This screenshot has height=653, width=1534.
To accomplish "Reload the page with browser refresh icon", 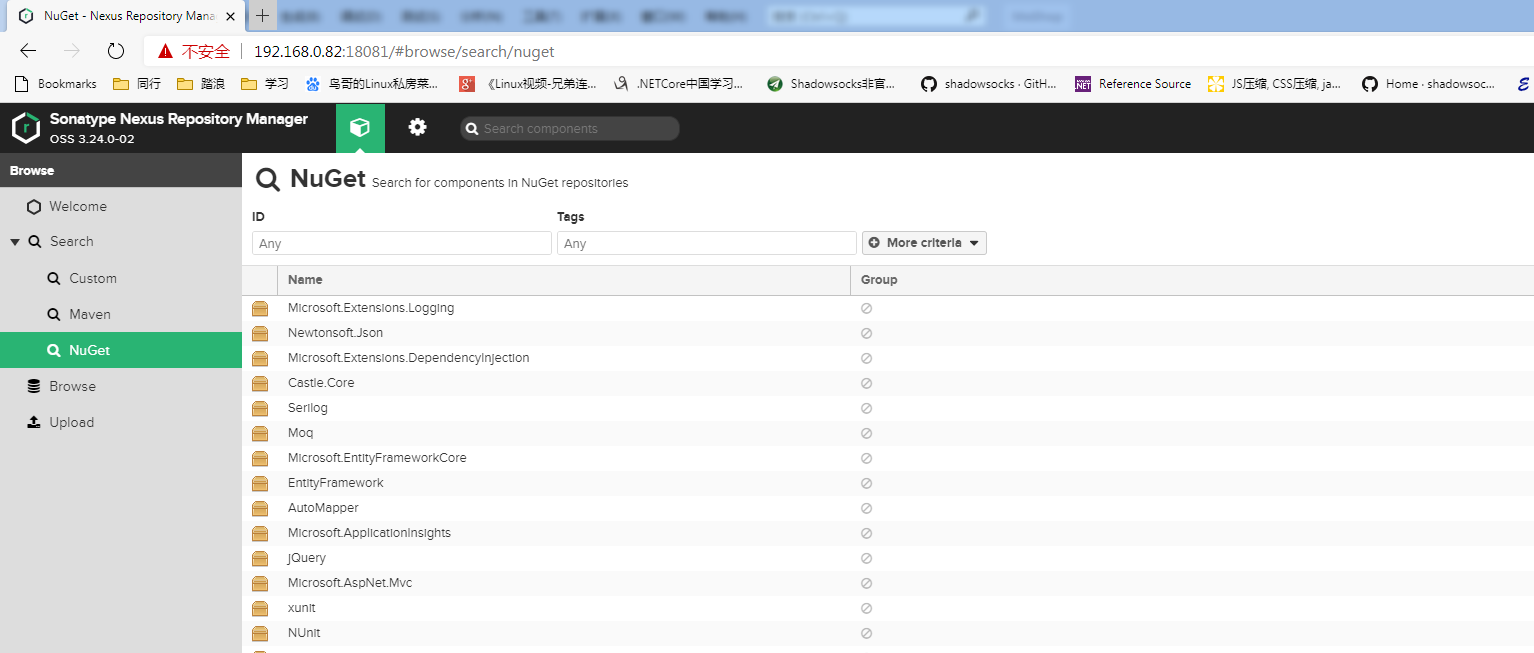I will tap(116, 51).
